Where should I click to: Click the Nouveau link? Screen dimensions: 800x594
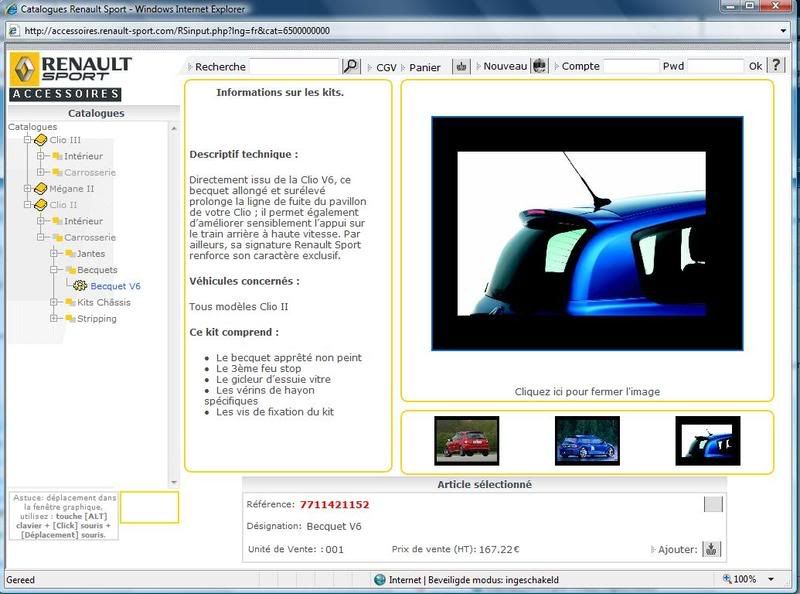(x=505, y=66)
